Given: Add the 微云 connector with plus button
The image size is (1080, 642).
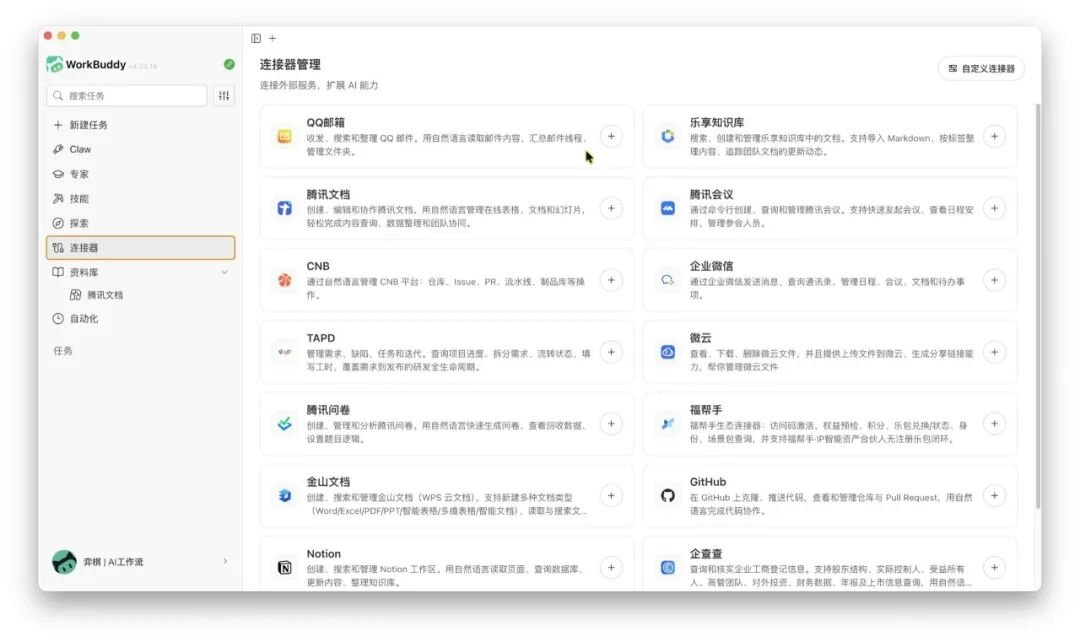Looking at the screenshot, I should pyautogui.click(x=994, y=352).
